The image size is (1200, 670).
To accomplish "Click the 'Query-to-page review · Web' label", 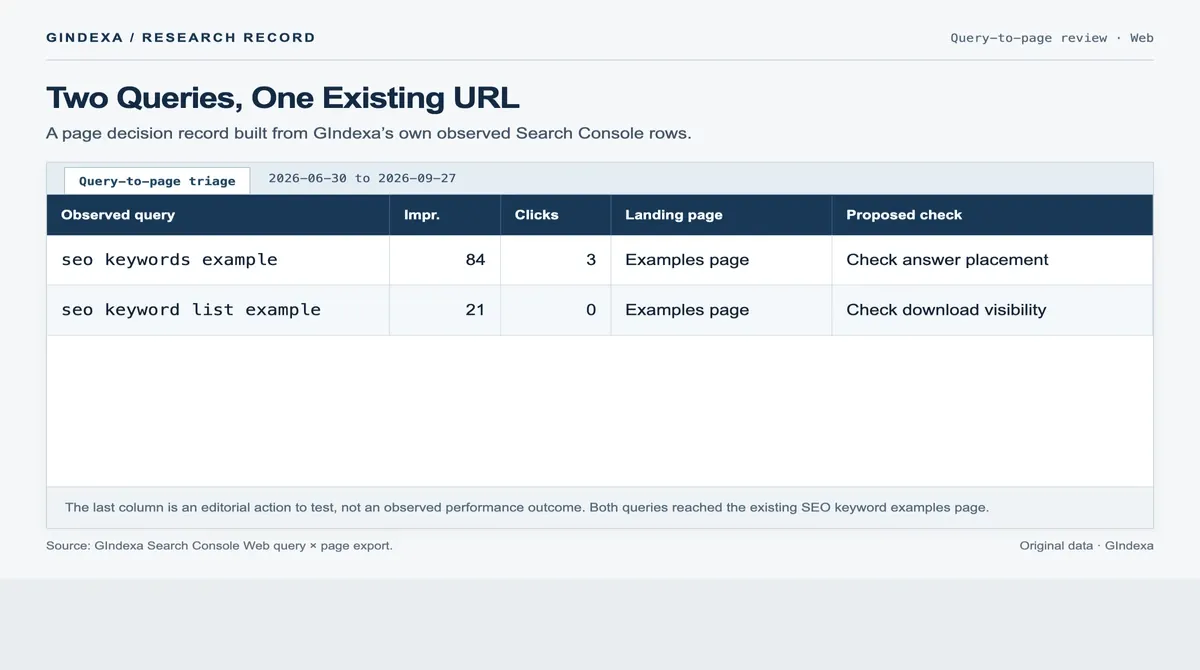I will 1052,38.
